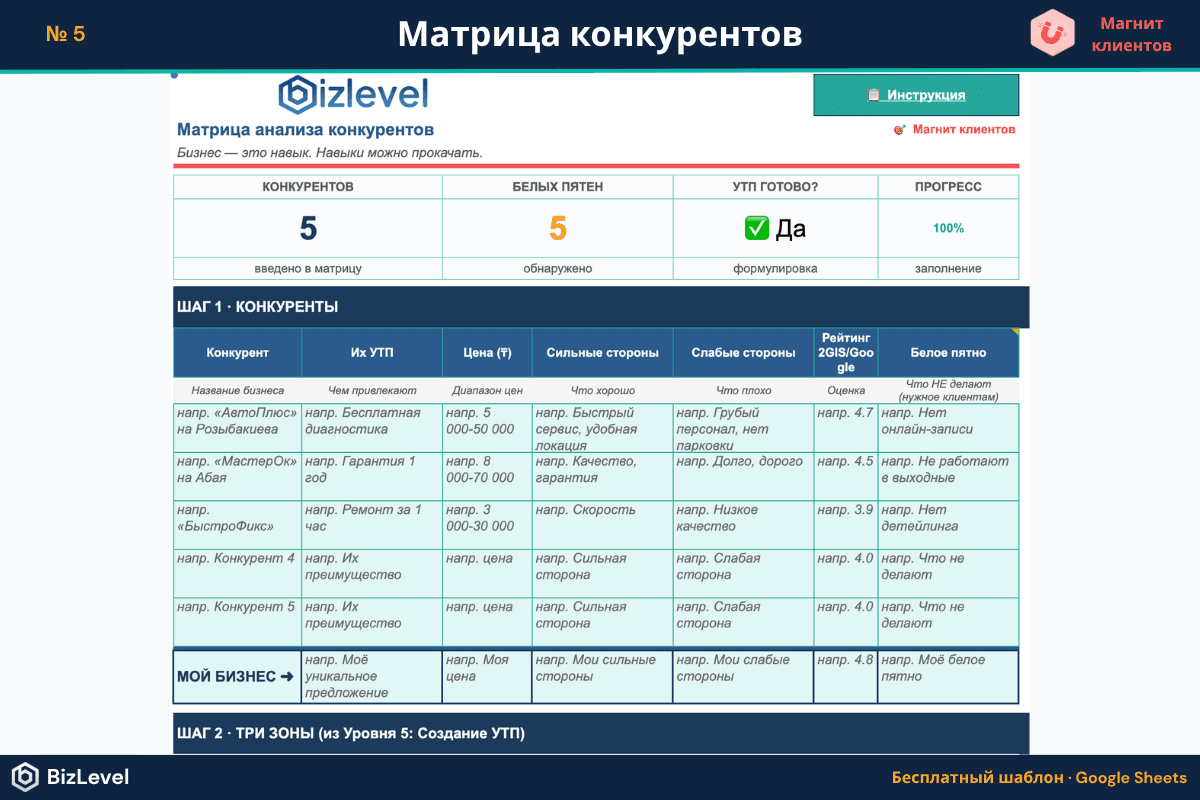This screenshot has width=1200, height=800.
Task: Select the БЕЛЫХ ПЯТЕН counter showing 5
Action: click(557, 228)
